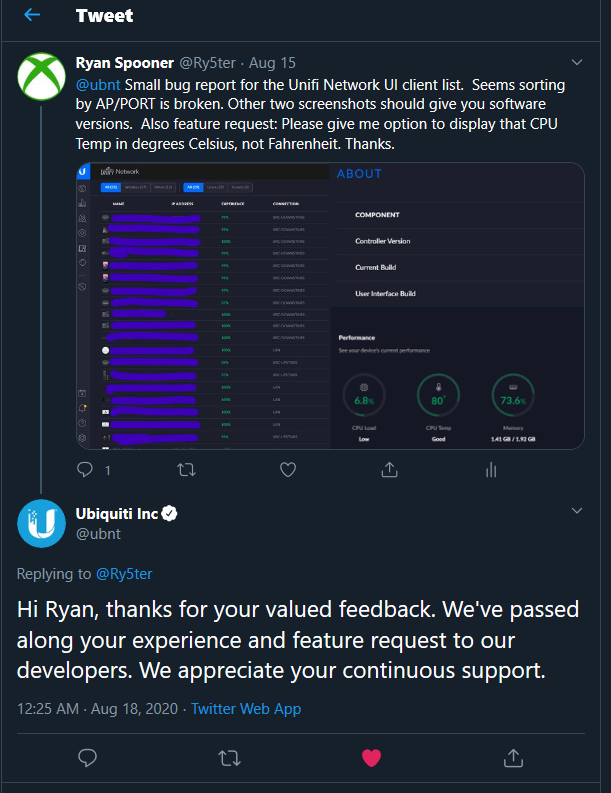The image size is (611, 793).
Task: Open the attached Unifi Network screenshot
Action: (x=203, y=305)
